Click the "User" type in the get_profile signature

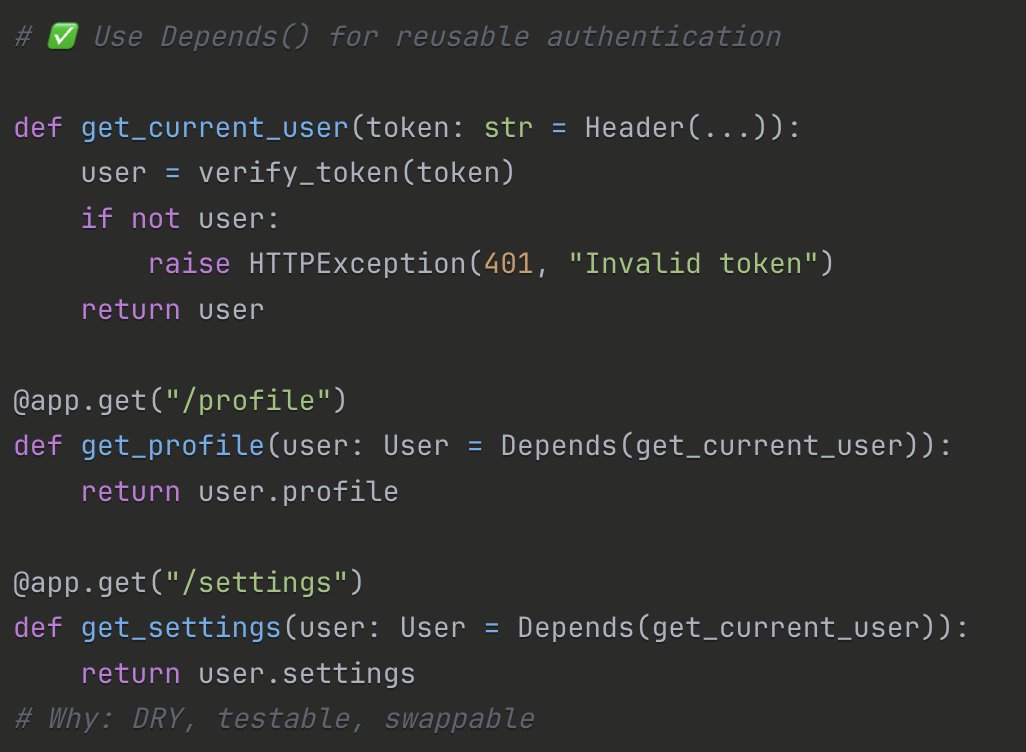[x=416, y=446]
